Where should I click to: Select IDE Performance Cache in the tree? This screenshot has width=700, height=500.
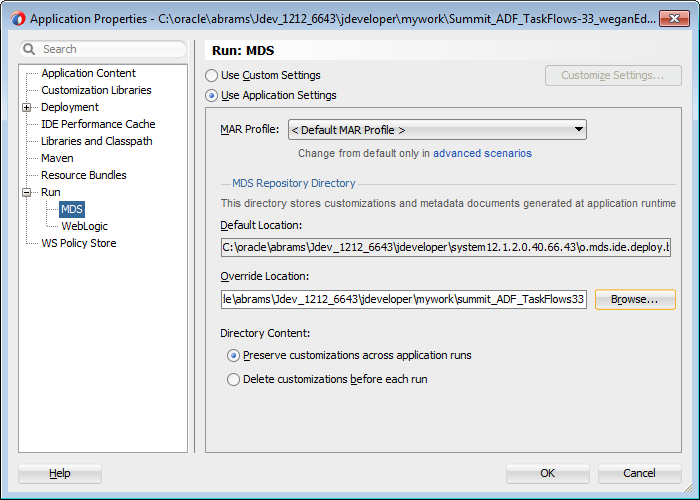98,124
